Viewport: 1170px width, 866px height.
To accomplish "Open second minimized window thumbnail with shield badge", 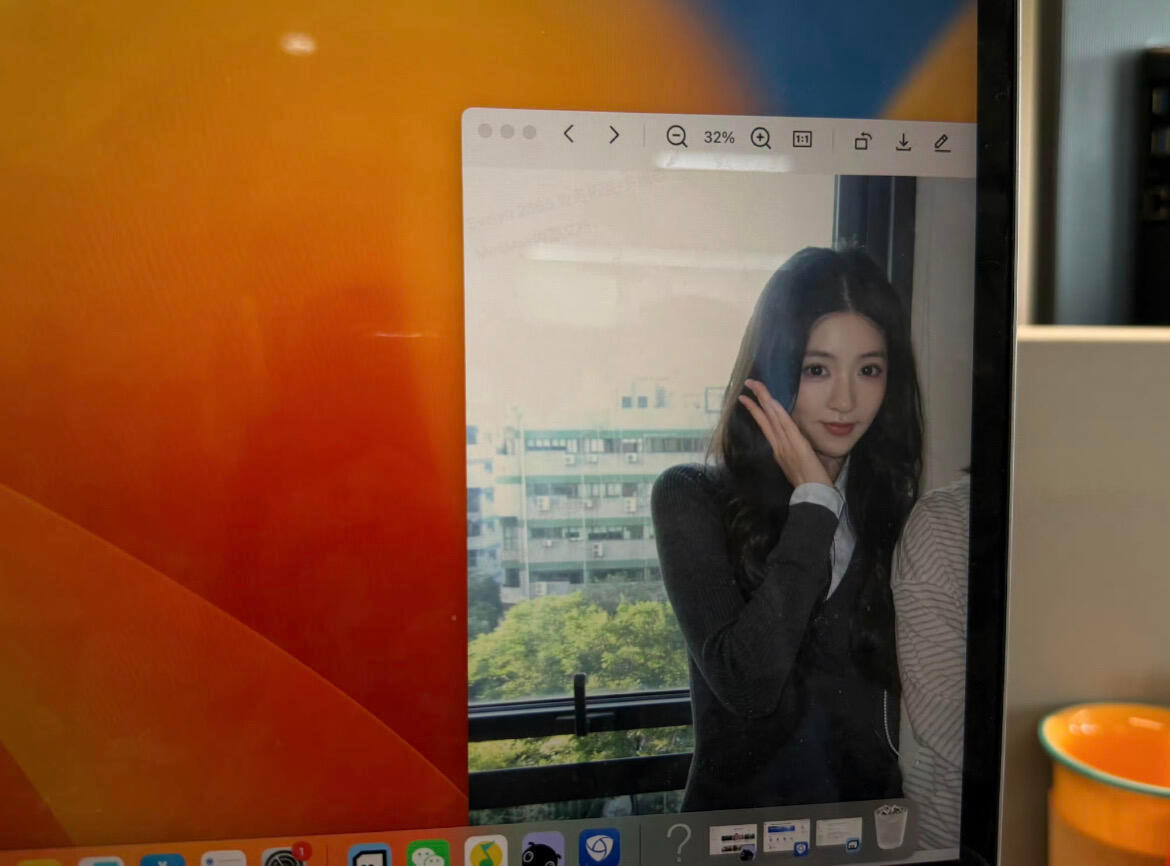I will [x=786, y=837].
